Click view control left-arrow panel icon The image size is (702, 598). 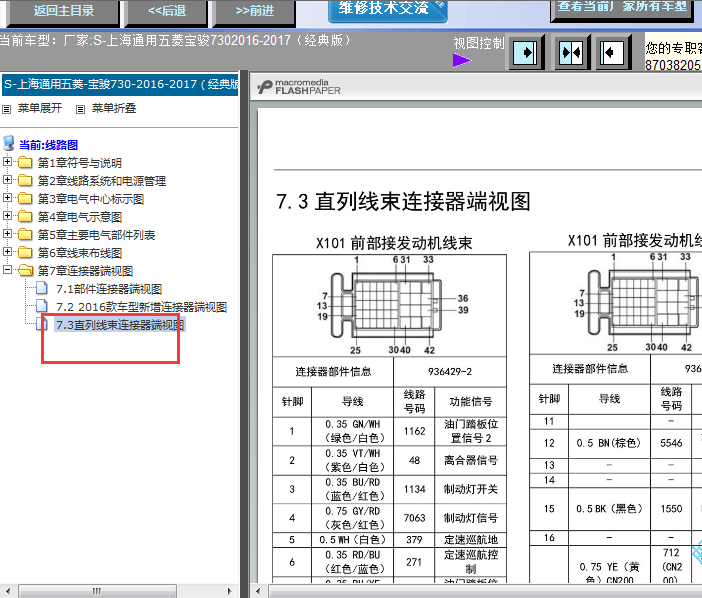tap(612, 52)
